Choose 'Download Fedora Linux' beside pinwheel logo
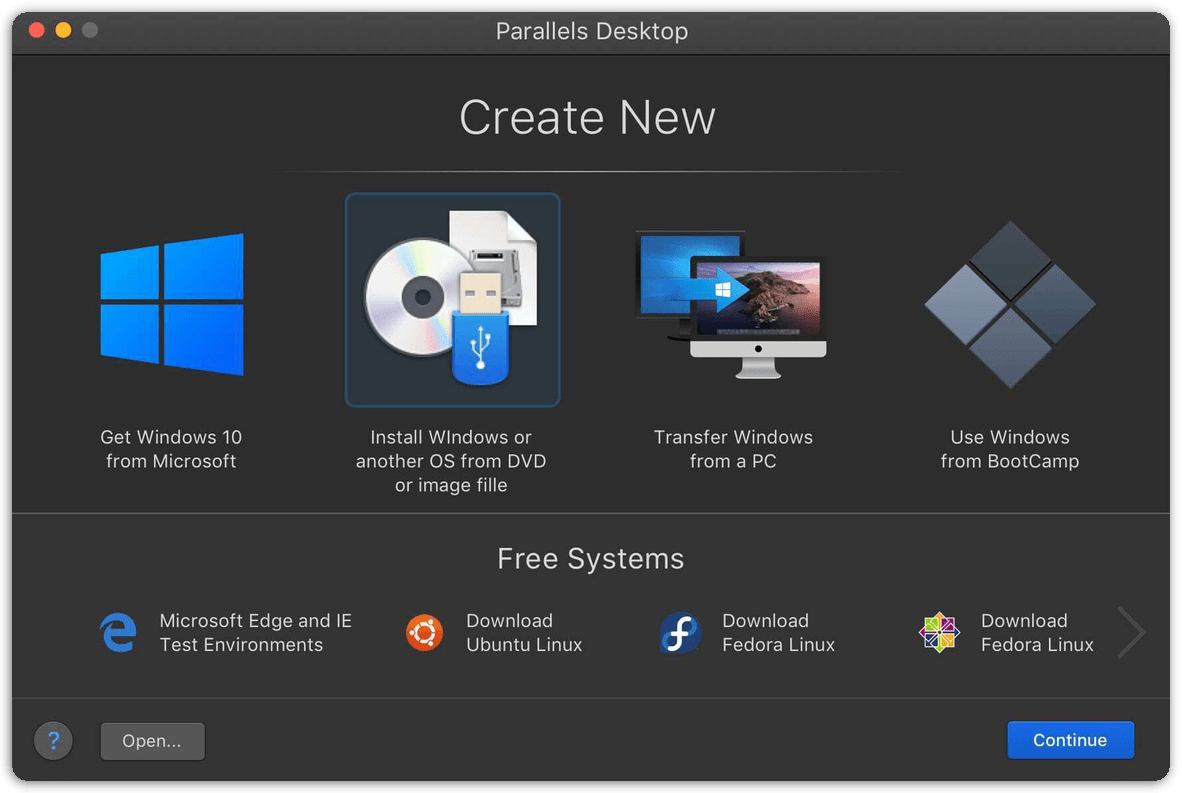Screen dimensions: 1182x793 [x=1037, y=632]
